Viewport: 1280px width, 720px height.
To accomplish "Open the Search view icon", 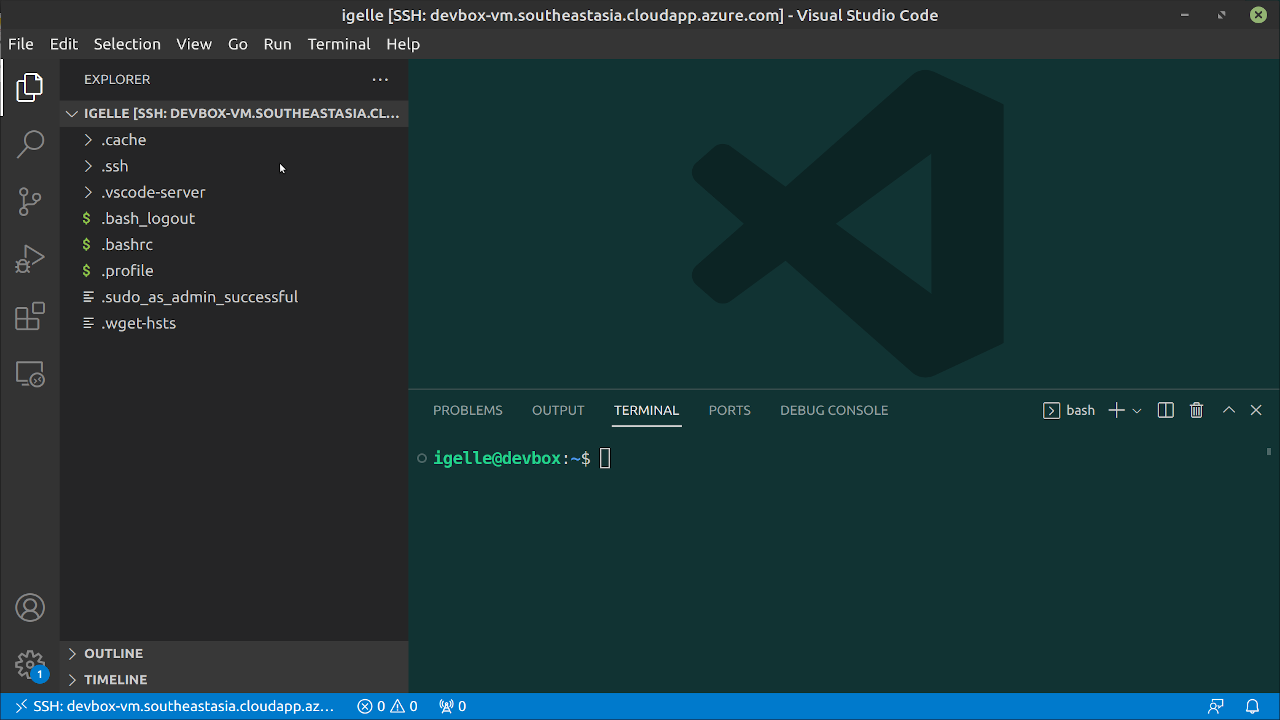I will [30, 144].
